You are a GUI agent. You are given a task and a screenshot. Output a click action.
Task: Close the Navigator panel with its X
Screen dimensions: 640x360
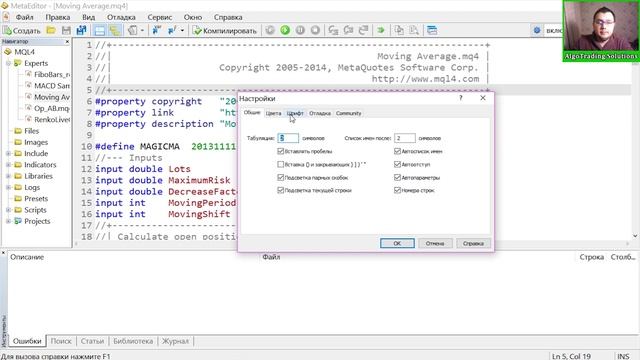coord(67,42)
